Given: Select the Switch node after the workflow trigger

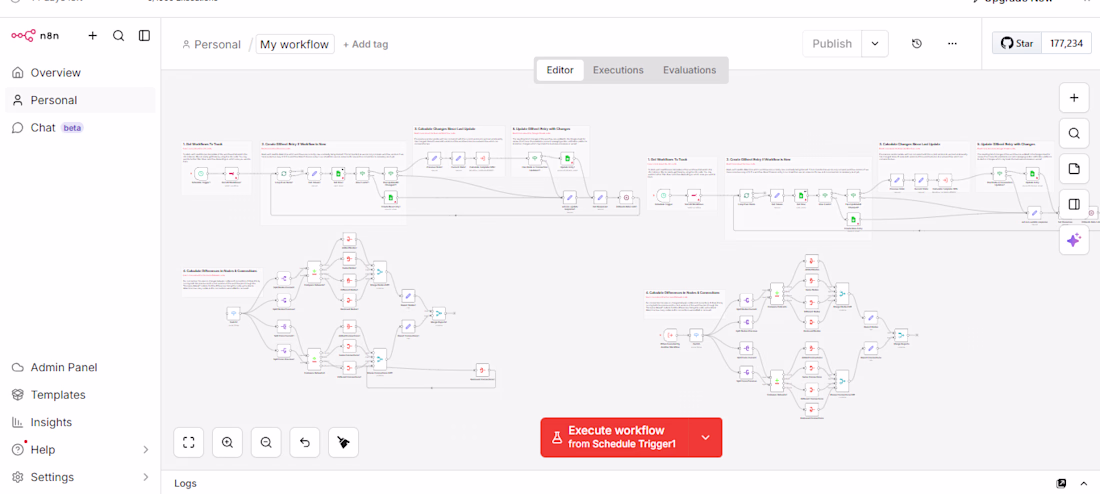Looking at the screenshot, I should pos(696,335).
